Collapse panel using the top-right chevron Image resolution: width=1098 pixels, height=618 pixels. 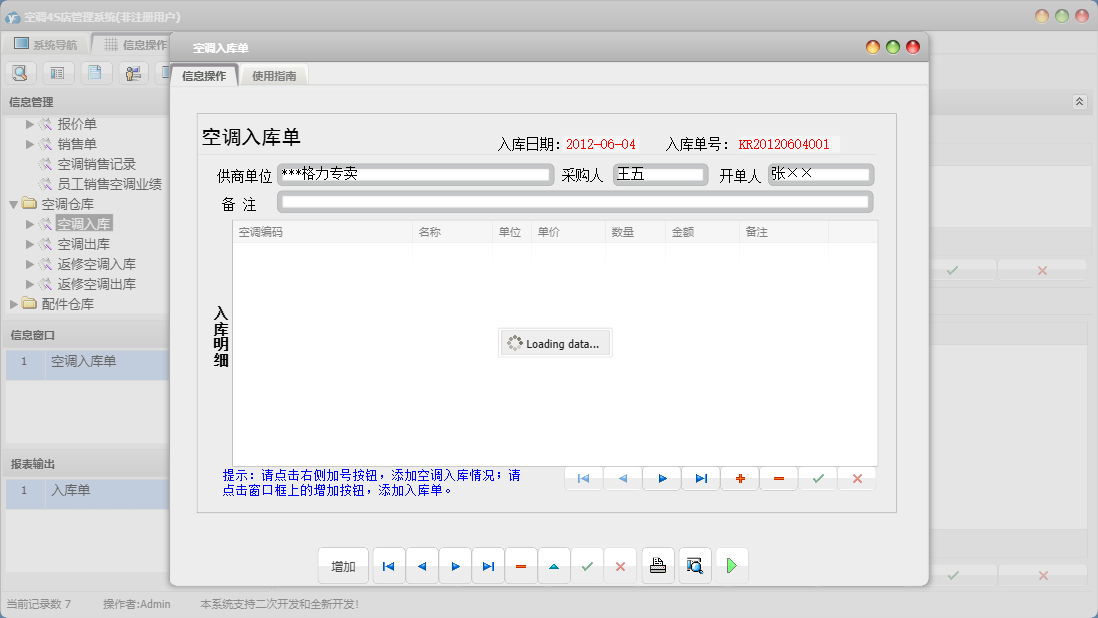(1078, 101)
